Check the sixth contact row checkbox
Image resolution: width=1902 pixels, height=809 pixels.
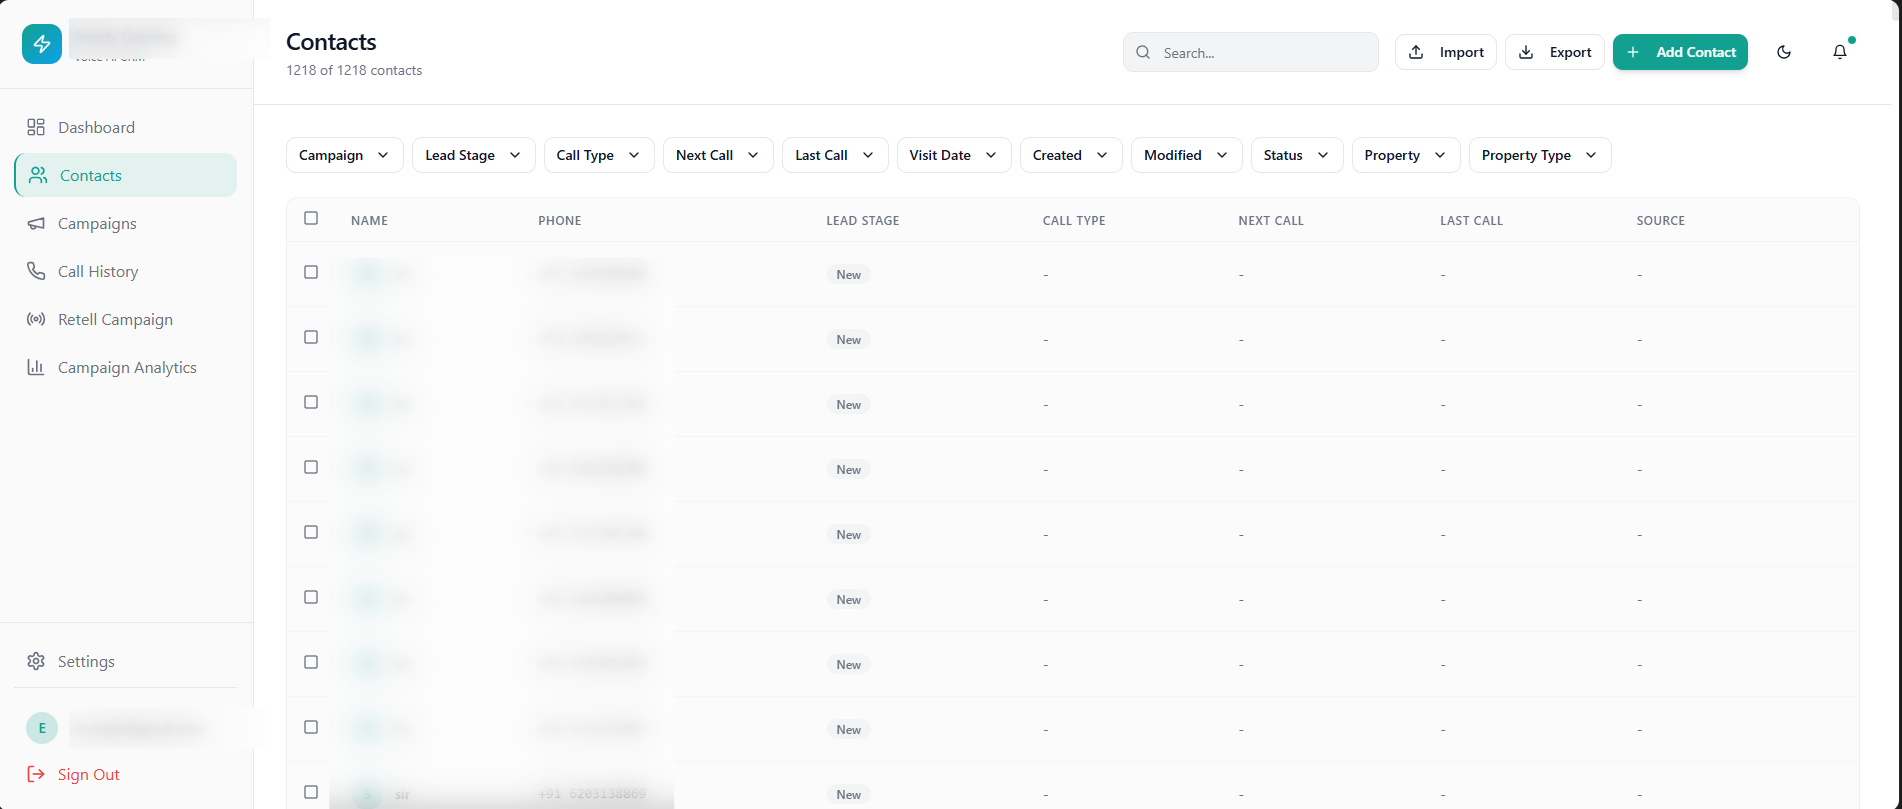(x=311, y=597)
